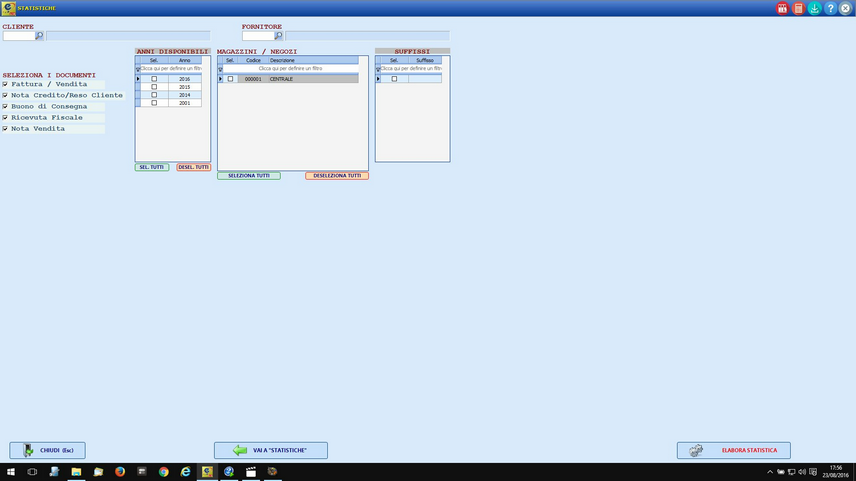Click the Fornitore search magnifier icon

pyautogui.click(x=279, y=35)
